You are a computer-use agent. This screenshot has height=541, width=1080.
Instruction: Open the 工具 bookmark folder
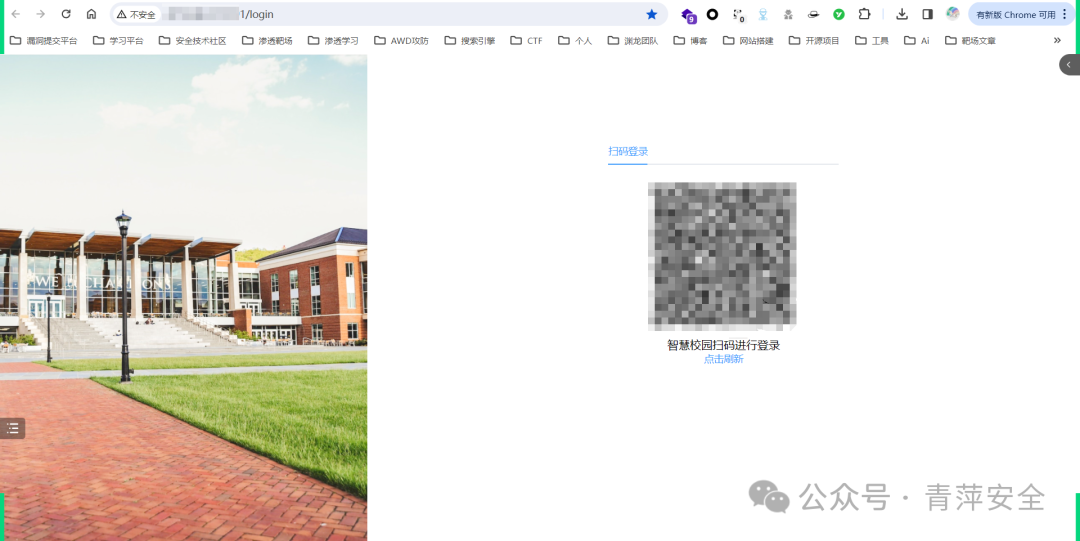click(x=871, y=41)
